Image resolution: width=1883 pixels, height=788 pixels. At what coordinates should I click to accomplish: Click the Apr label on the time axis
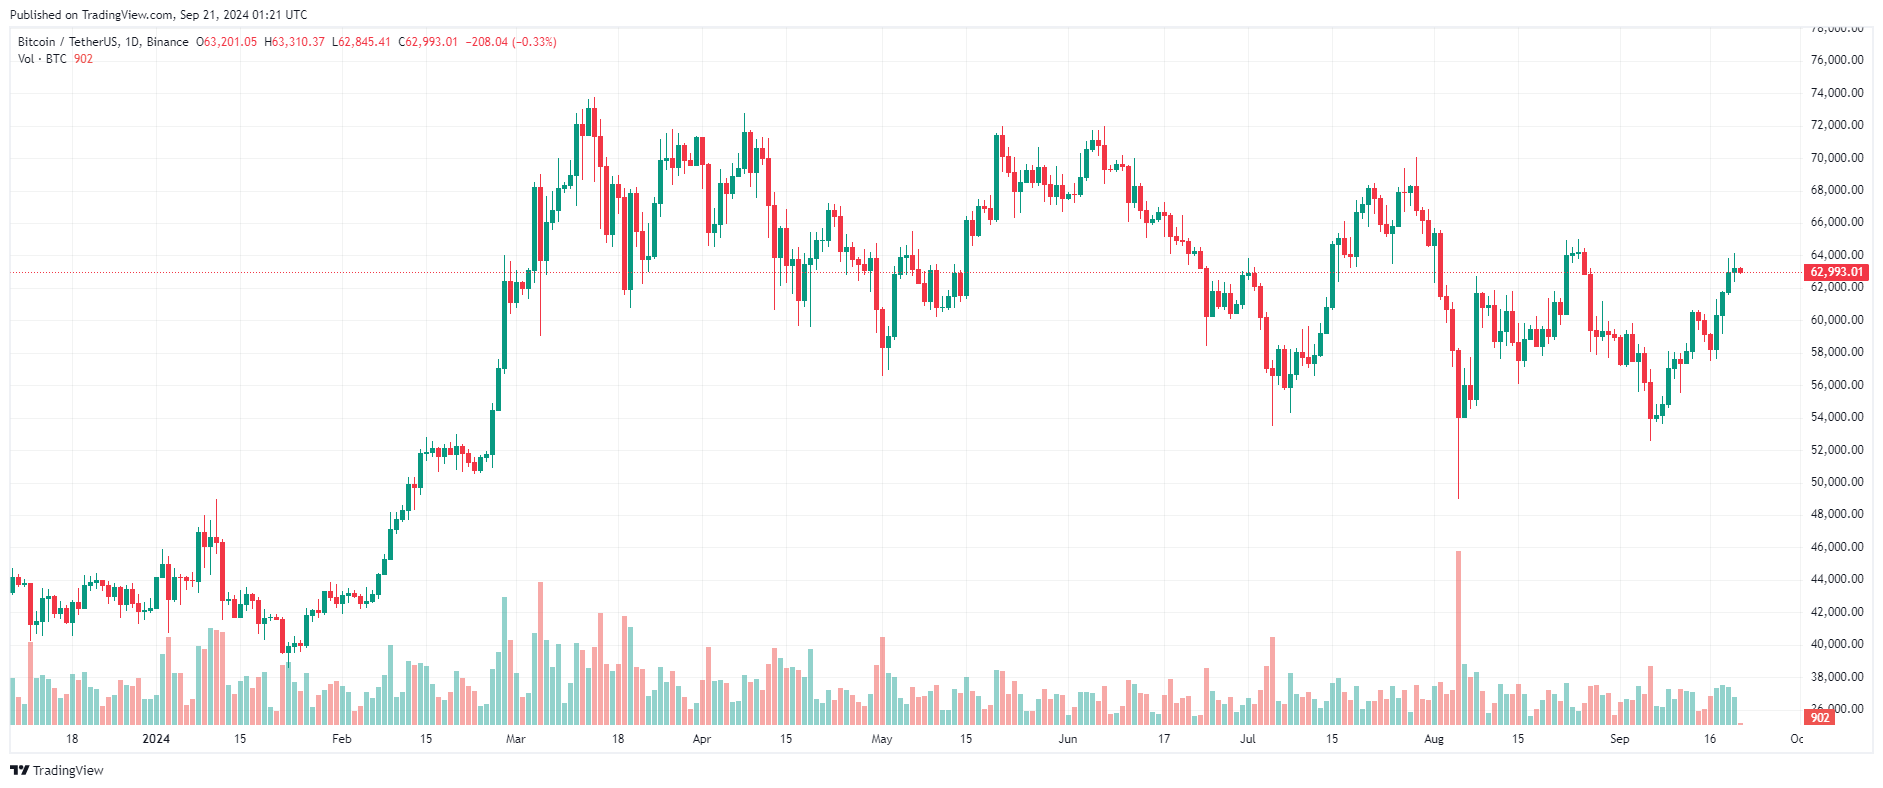[702, 739]
